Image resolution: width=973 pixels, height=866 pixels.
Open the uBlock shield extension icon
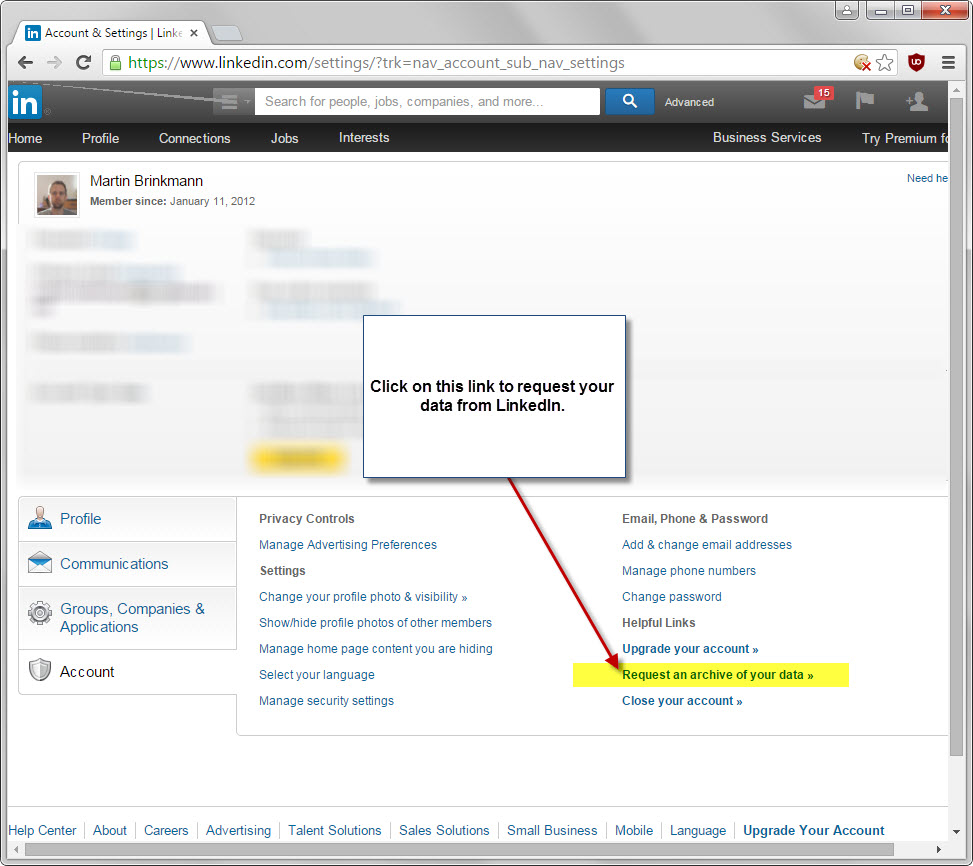[917, 63]
